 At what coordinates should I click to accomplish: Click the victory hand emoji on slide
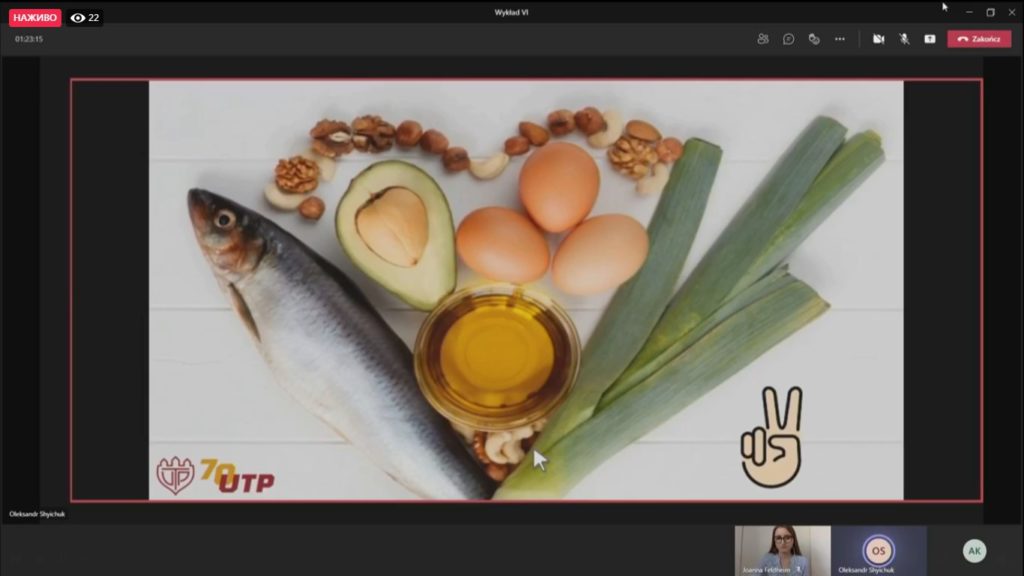click(771, 437)
